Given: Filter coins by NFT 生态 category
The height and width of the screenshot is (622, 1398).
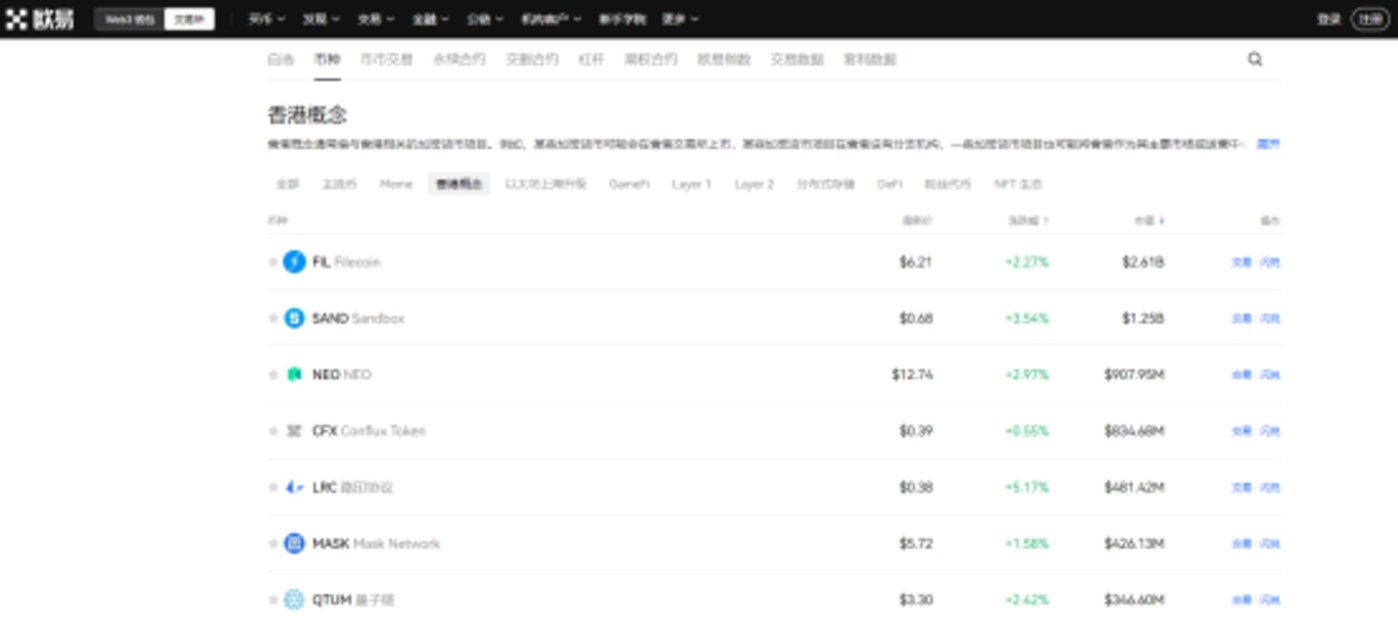Looking at the screenshot, I should (1018, 184).
